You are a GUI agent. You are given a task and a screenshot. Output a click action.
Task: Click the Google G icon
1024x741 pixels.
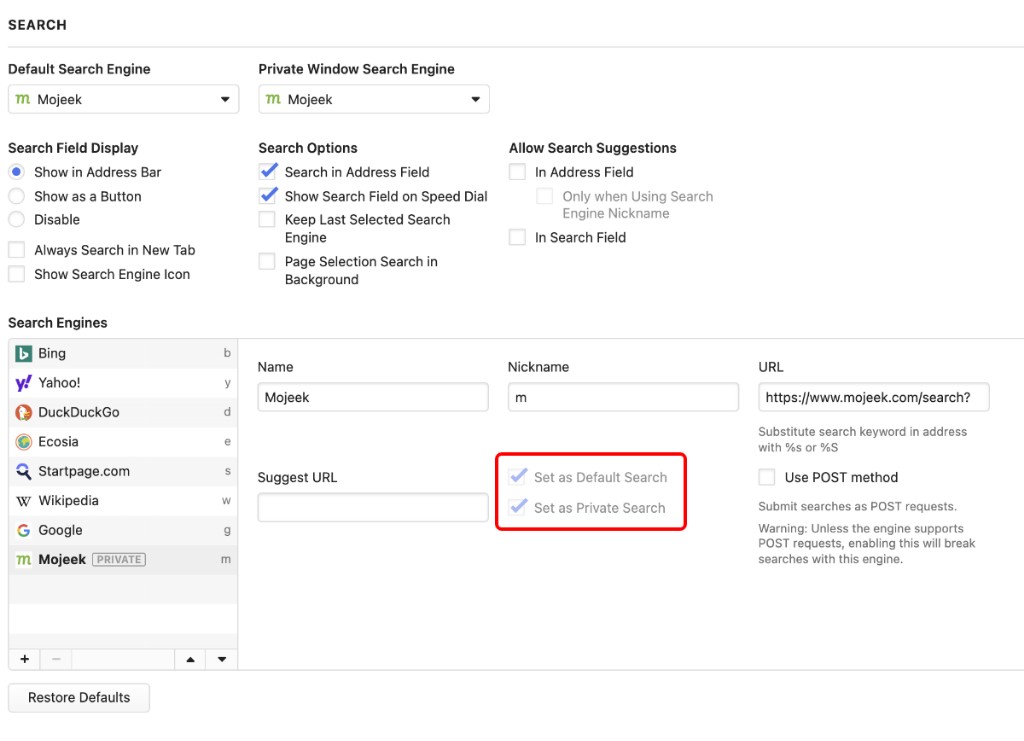(x=24, y=530)
